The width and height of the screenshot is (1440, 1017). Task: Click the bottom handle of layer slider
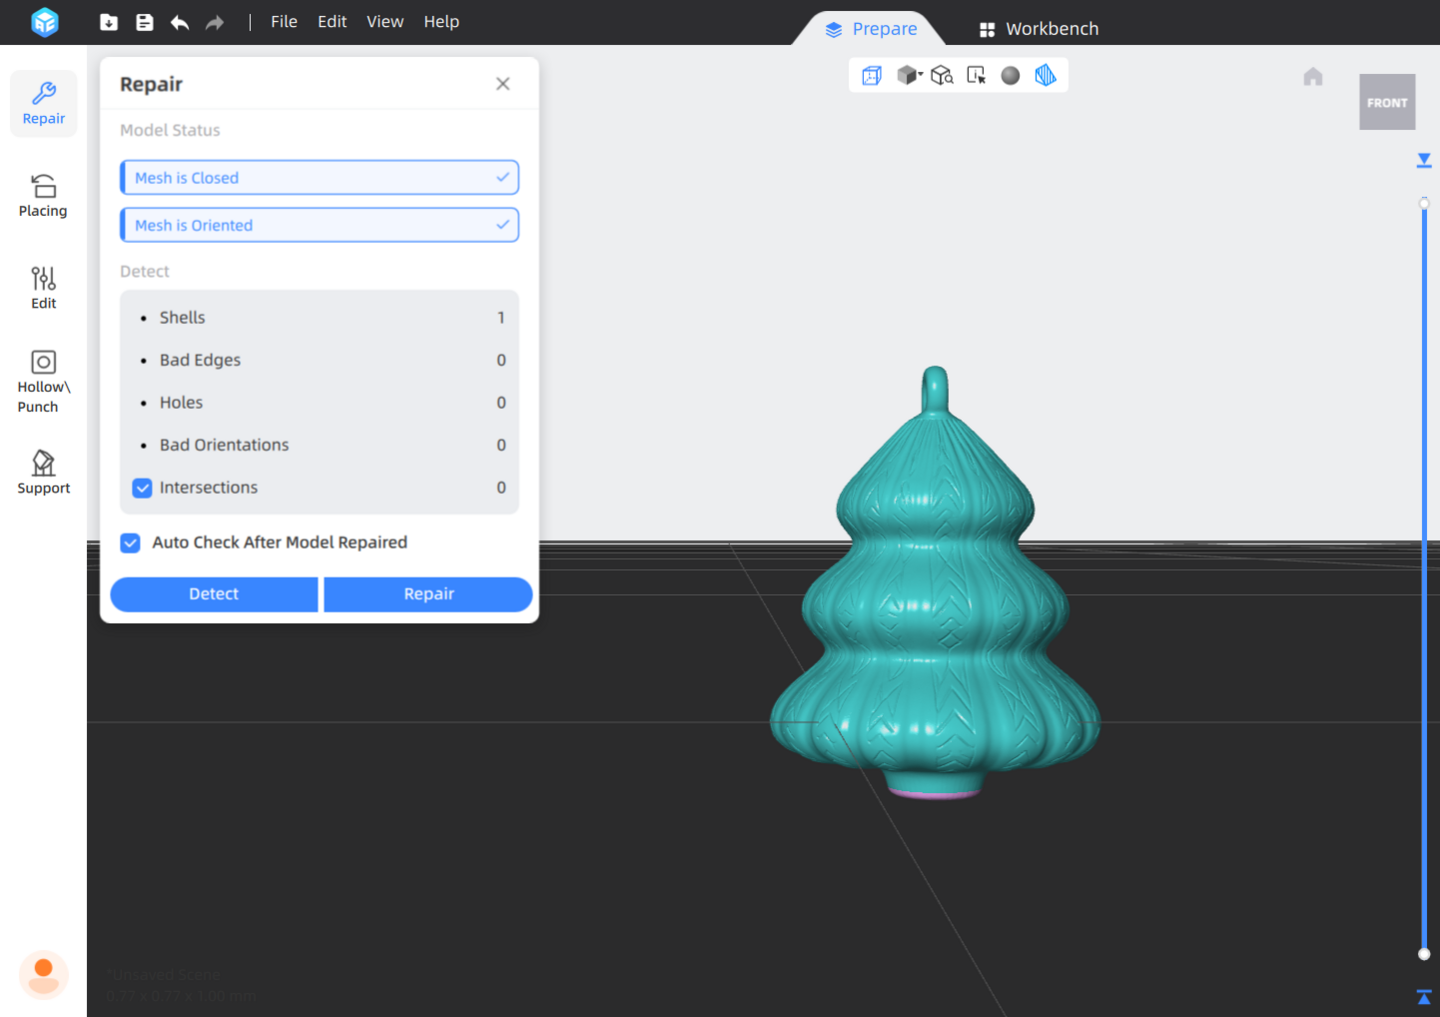1424,954
